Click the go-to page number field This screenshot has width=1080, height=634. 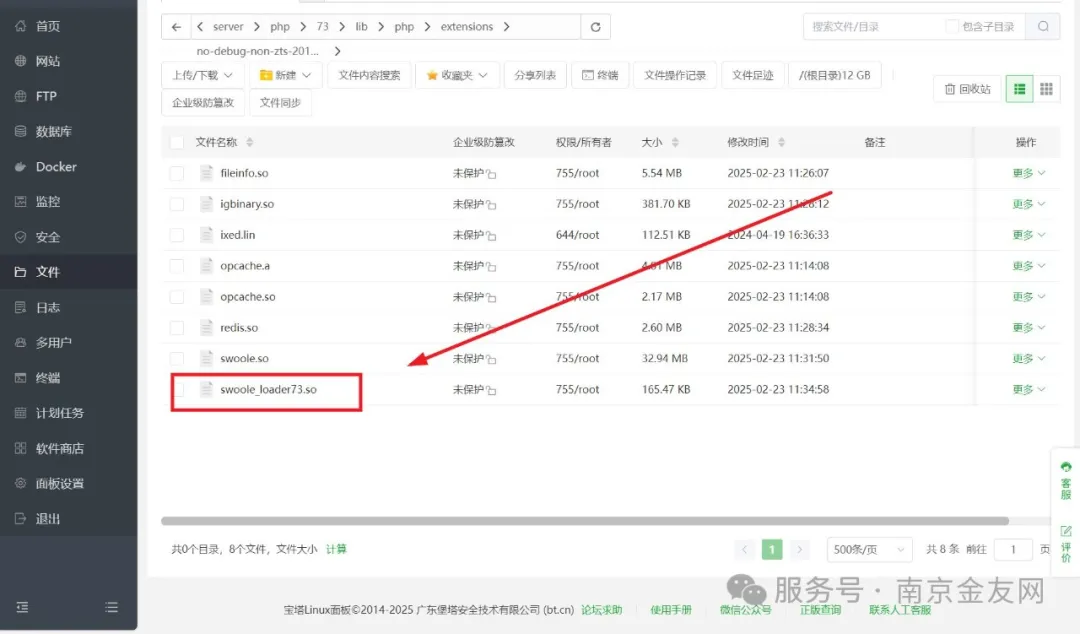click(1013, 549)
